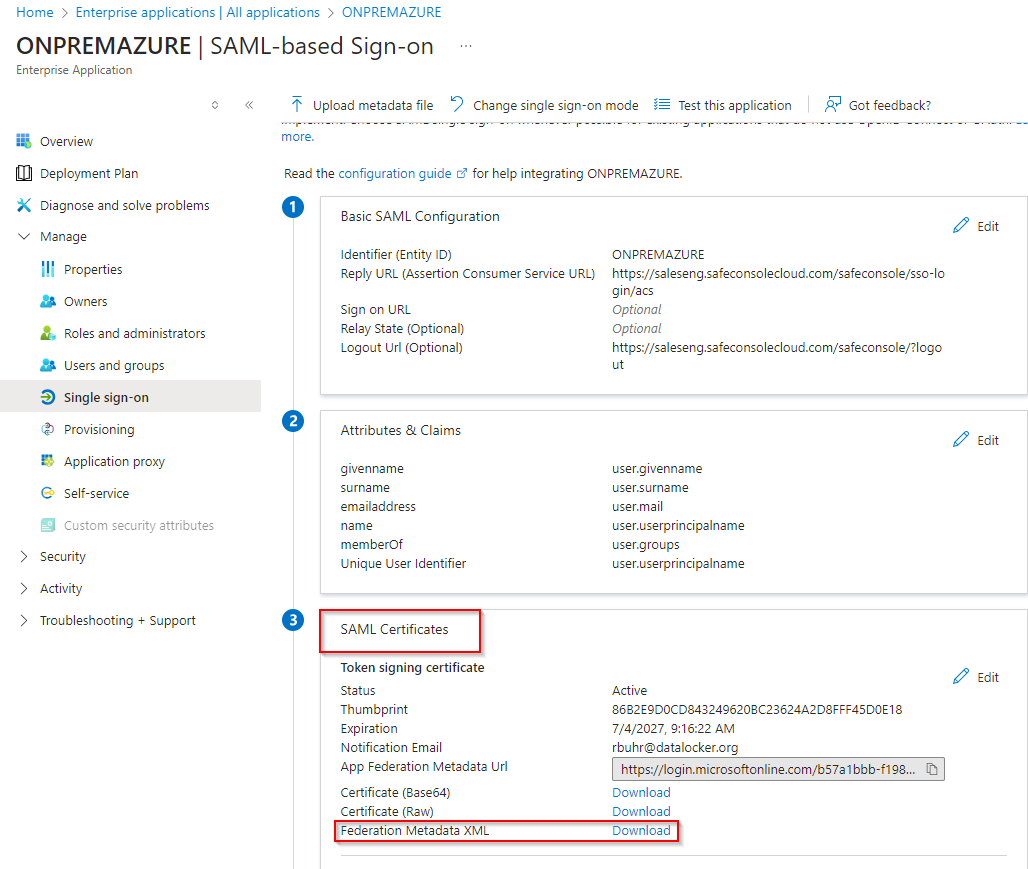Open Self-service settings
This screenshot has width=1028, height=869.
click(96, 493)
